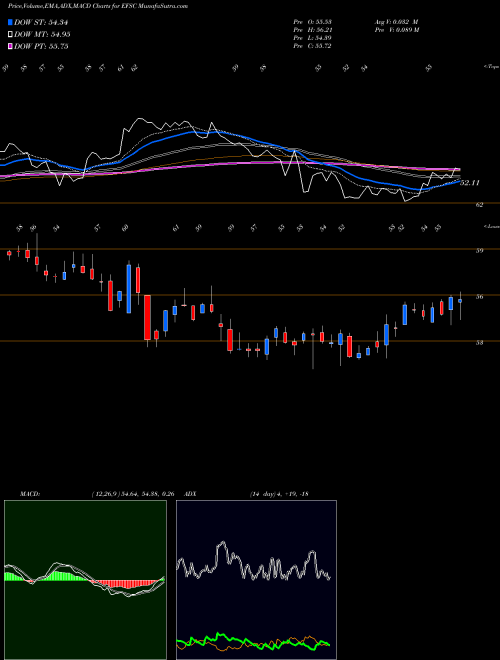This screenshot has width=500, height=660.
Task: Click the 'Pre O: 55.55' open value
Action: (x=312, y=22)
